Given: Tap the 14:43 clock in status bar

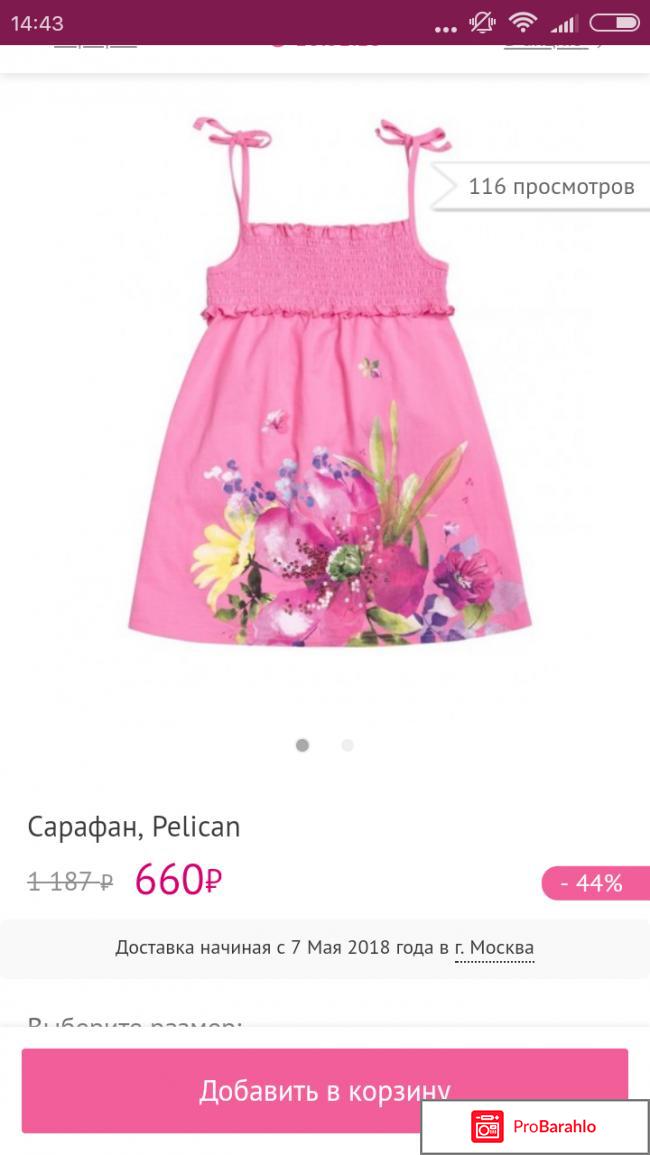Looking at the screenshot, I should click(x=37, y=24).
